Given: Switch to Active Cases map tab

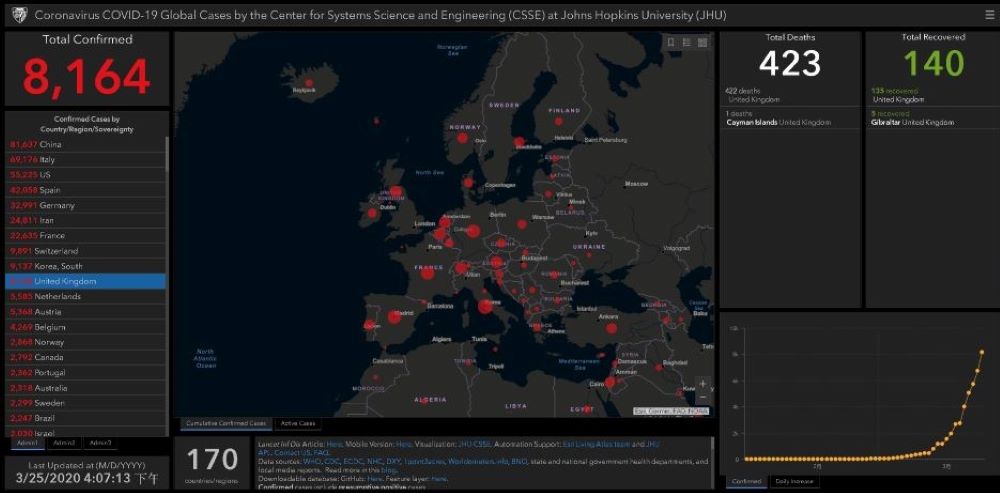Looking at the screenshot, I should (297, 424).
